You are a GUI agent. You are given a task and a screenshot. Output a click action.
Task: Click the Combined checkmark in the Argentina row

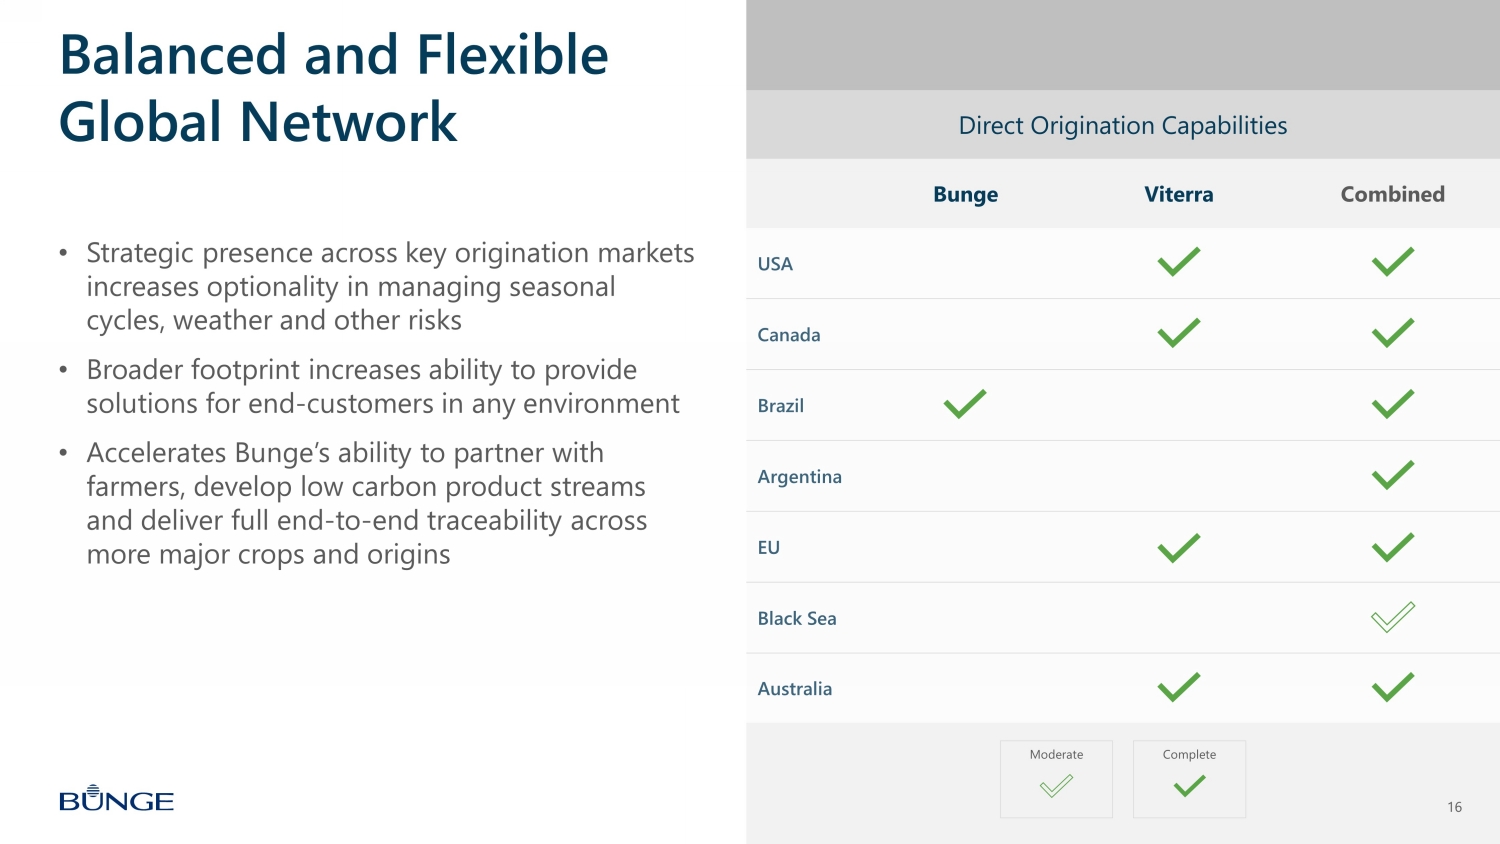coord(1392,475)
